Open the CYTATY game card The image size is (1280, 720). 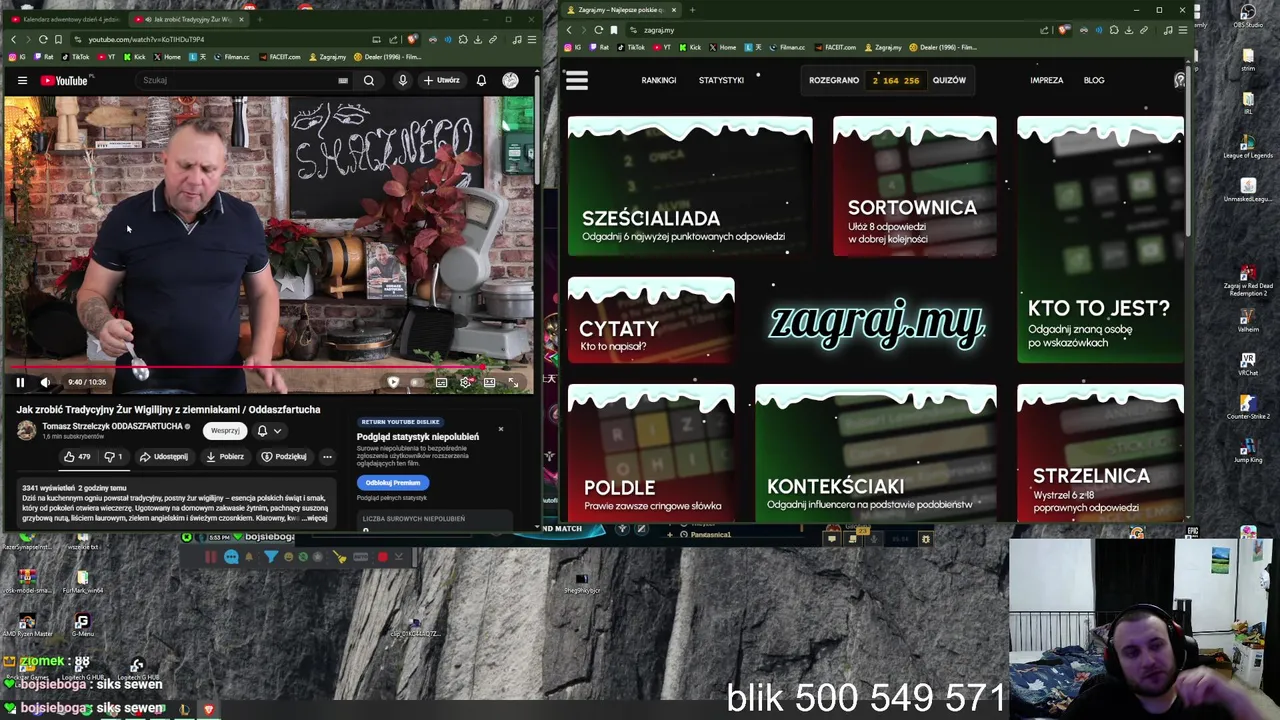[651, 320]
